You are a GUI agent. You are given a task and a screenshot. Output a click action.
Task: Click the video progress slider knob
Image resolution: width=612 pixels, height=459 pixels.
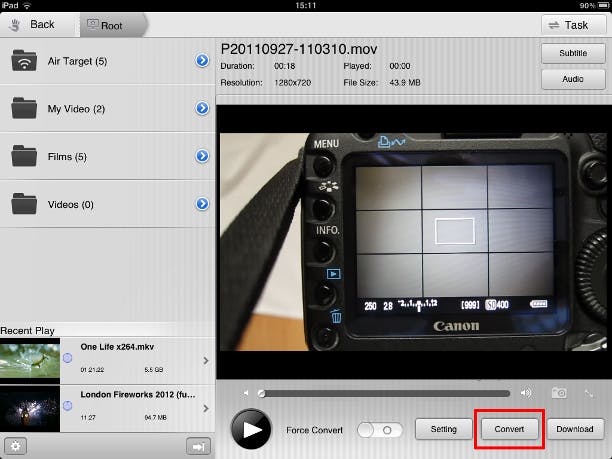[x=262, y=393]
